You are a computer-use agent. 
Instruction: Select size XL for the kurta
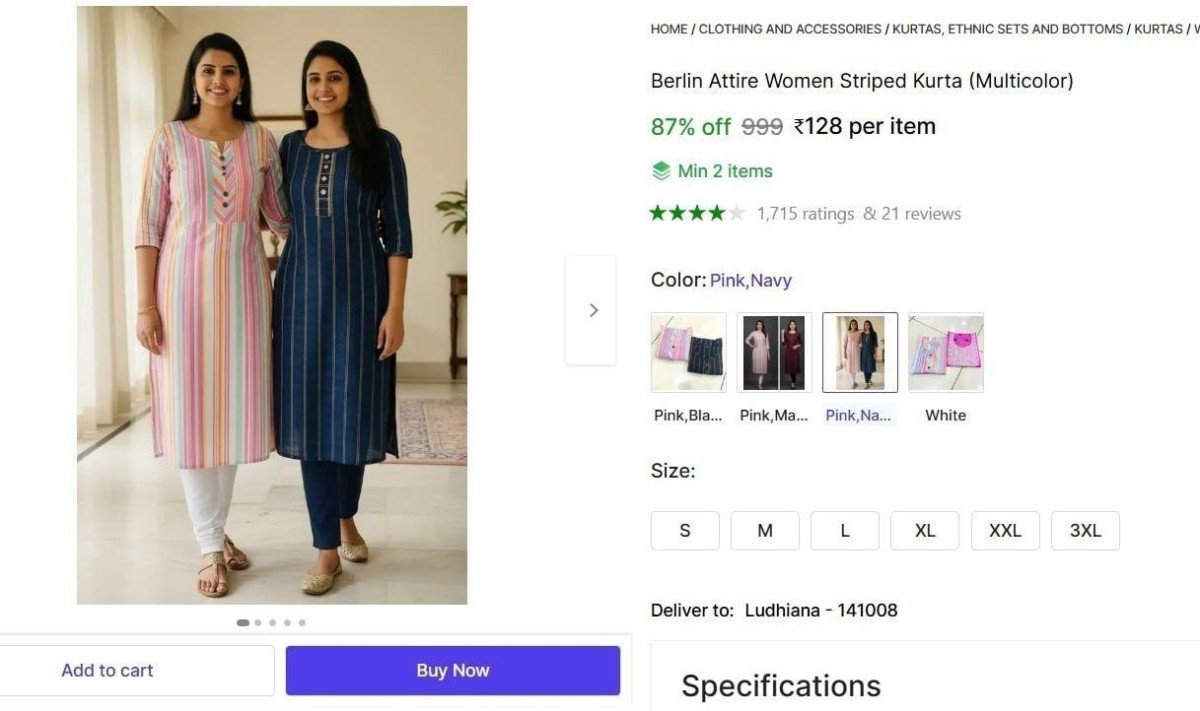tap(925, 530)
